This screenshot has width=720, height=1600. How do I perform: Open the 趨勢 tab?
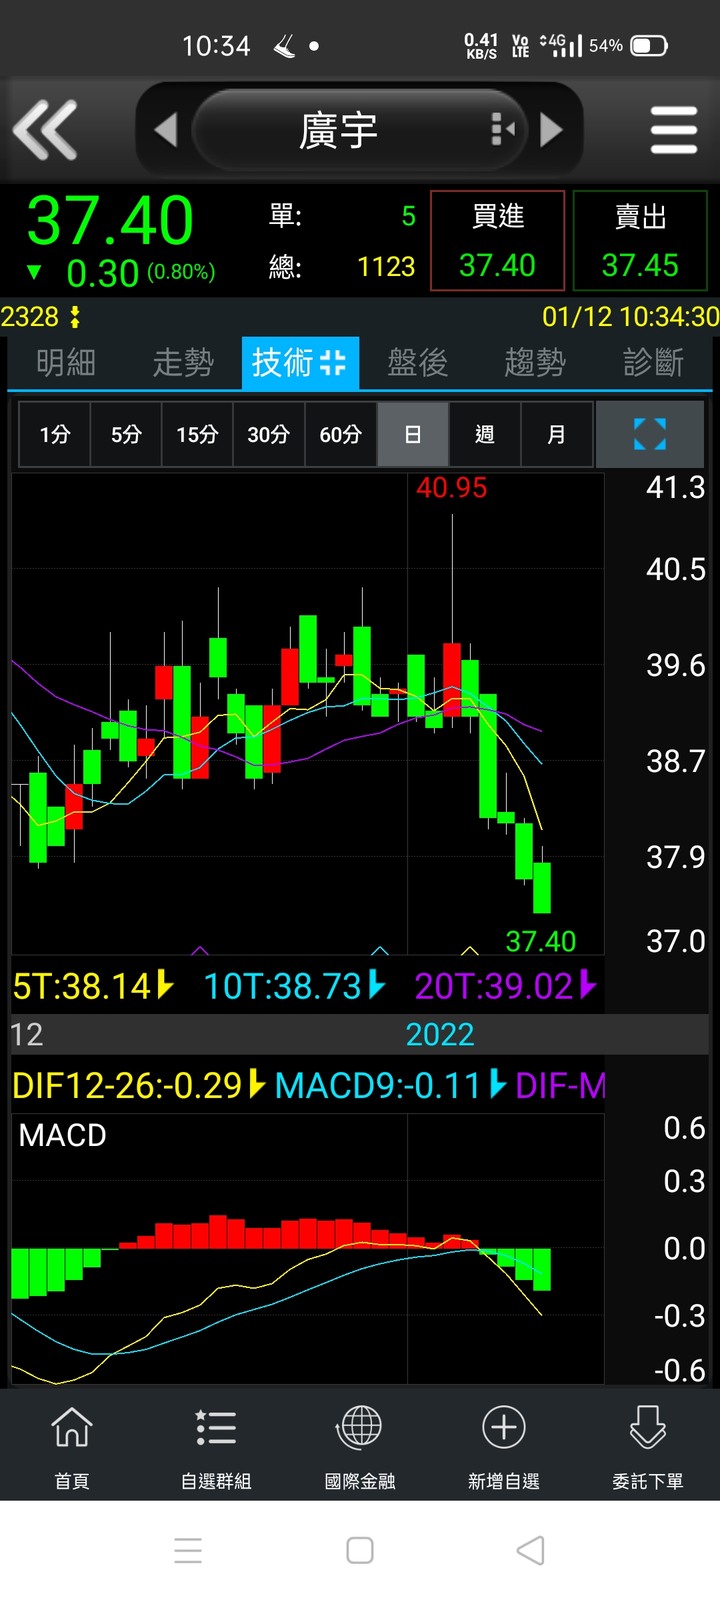535,362
